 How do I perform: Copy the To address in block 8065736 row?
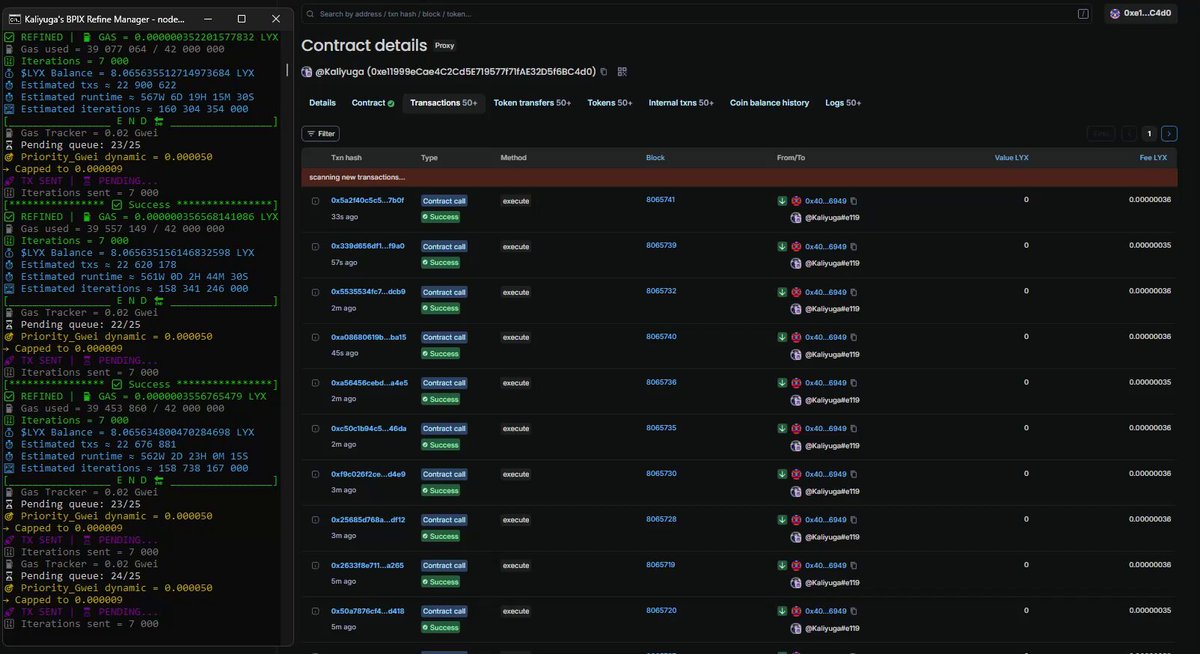tap(854, 383)
